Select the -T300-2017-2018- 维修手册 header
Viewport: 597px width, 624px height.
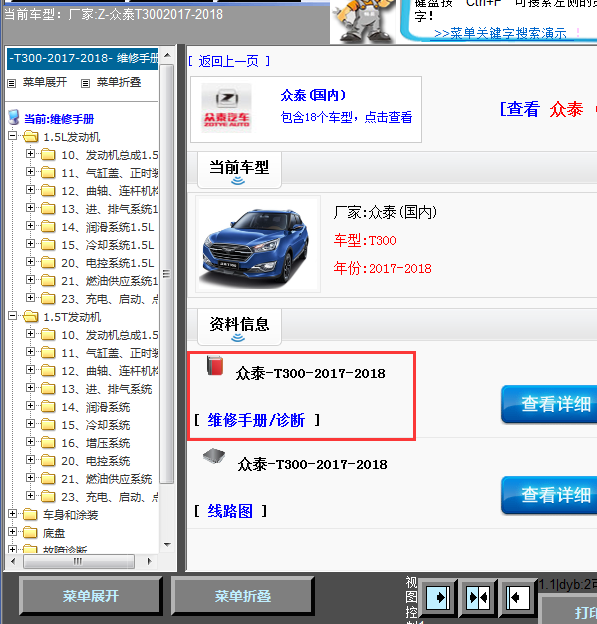(x=83, y=58)
